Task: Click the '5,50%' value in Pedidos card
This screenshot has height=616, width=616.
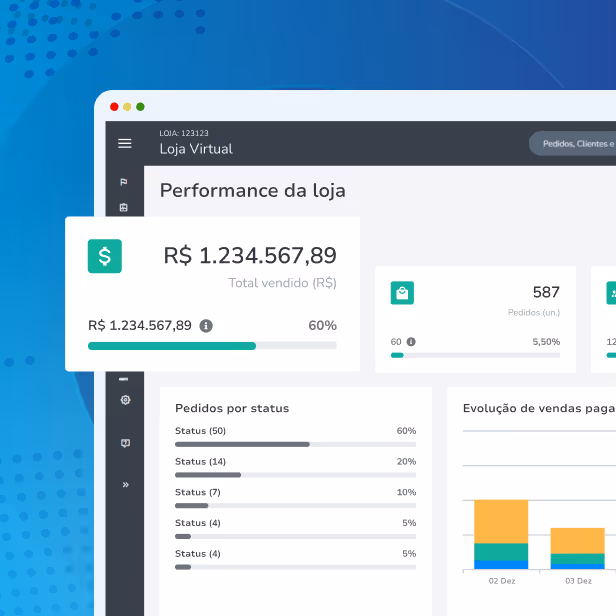Action: click(546, 342)
